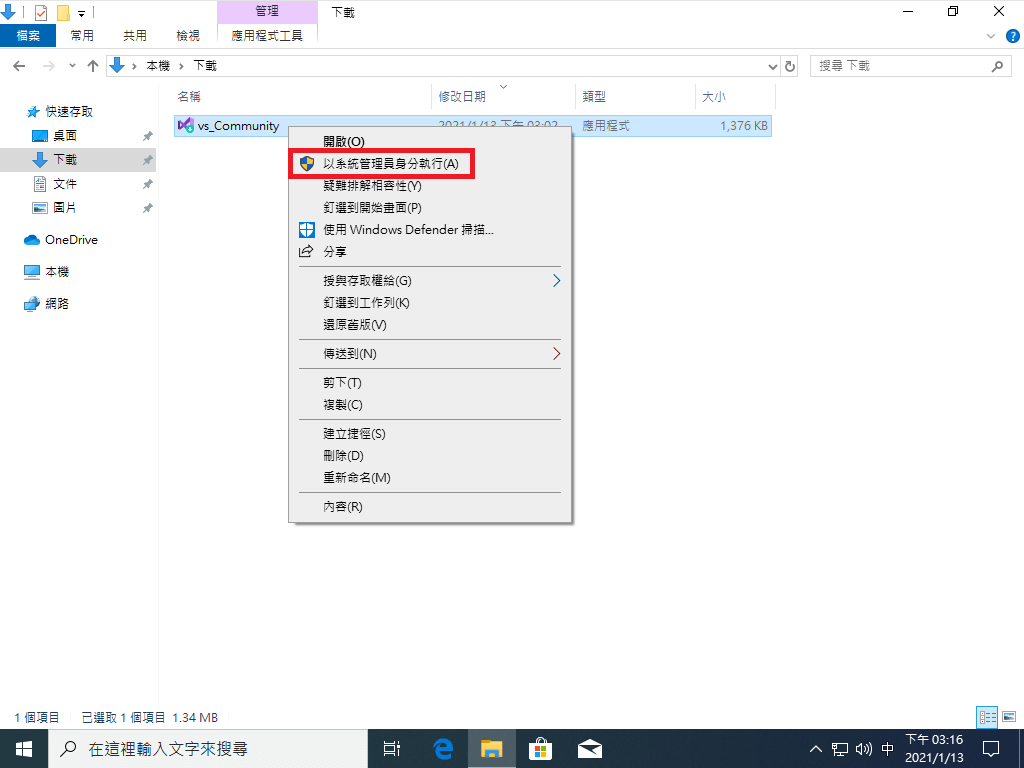Open Microsoft Edge from the taskbar
1024x768 pixels.
(443, 748)
